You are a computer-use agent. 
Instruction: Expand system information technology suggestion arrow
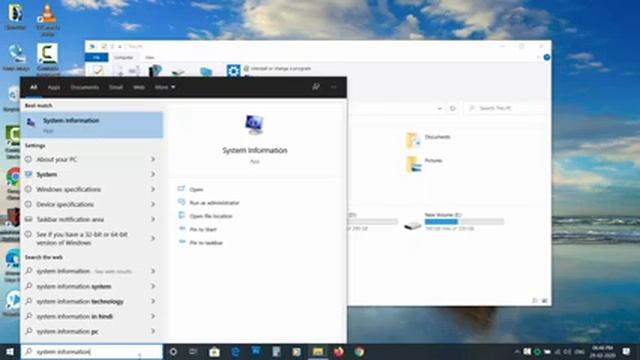pyautogui.click(x=153, y=301)
